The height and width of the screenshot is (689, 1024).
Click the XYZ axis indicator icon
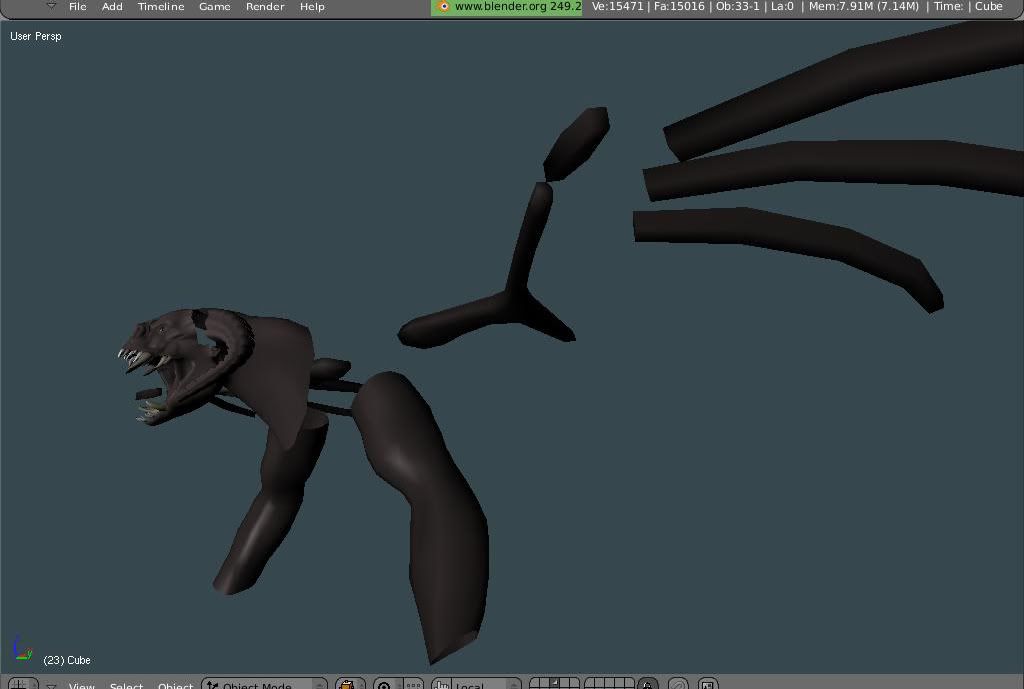pos(20,649)
